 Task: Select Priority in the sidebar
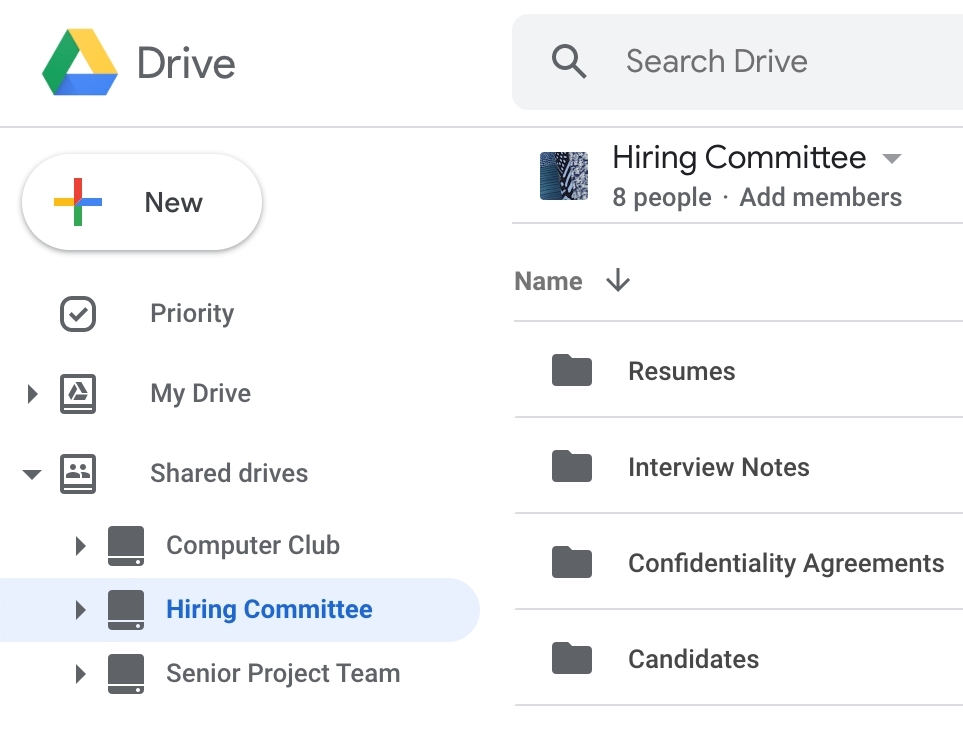[x=191, y=314]
